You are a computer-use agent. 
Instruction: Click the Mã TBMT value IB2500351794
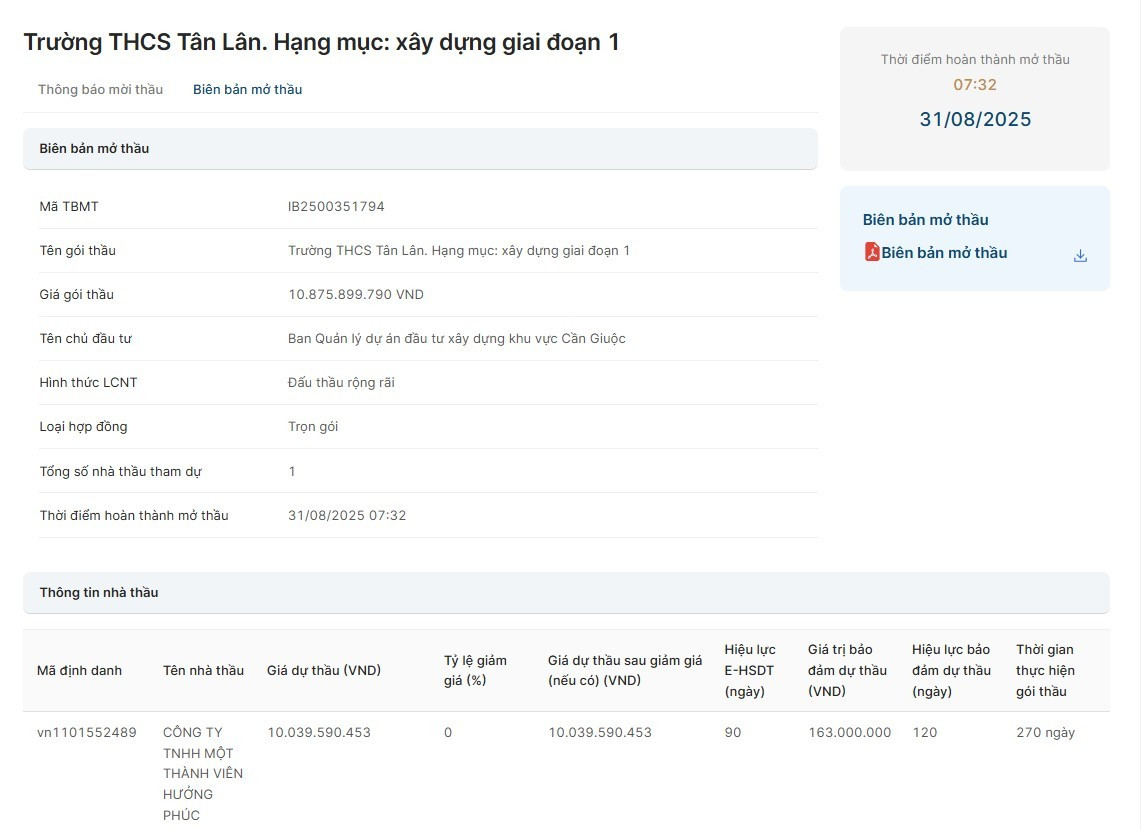336,207
